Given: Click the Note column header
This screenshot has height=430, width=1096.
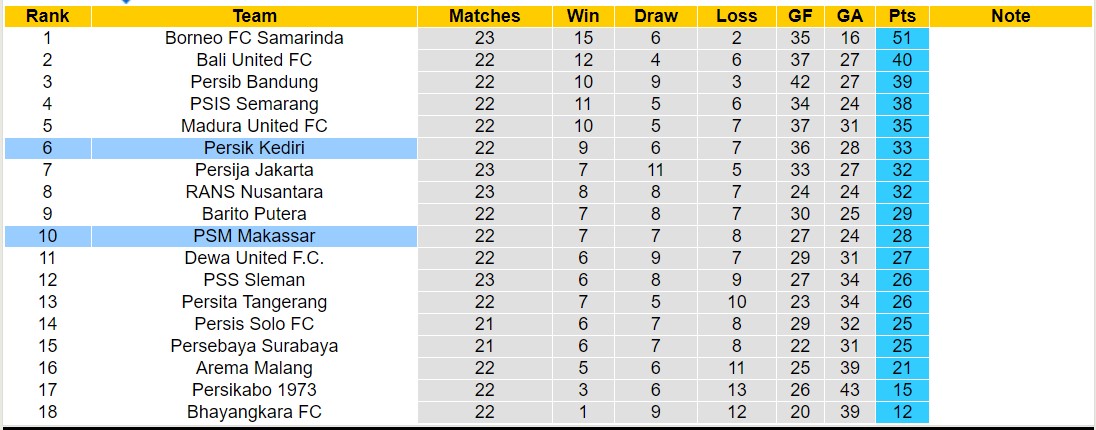Looking at the screenshot, I should (1011, 16).
